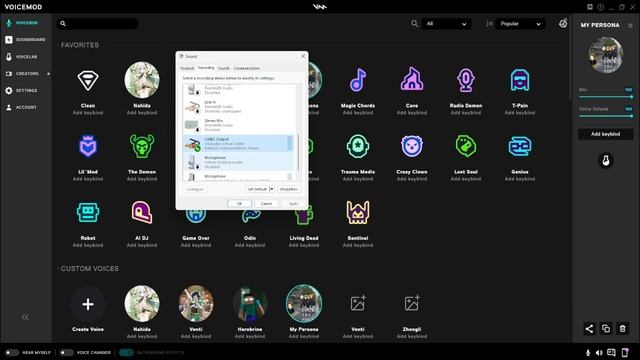Click the phone icon in bottom-right corner

click(x=624, y=353)
